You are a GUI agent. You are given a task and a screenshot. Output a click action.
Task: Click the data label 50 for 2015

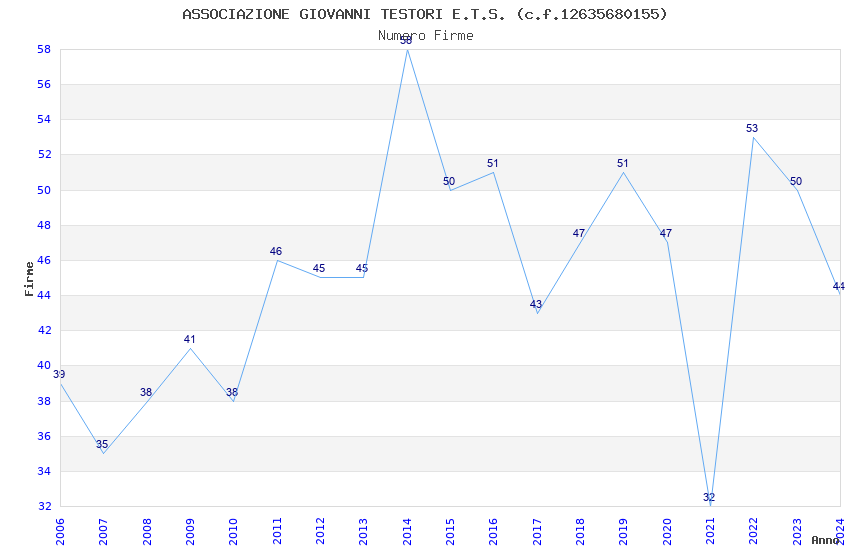click(449, 182)
